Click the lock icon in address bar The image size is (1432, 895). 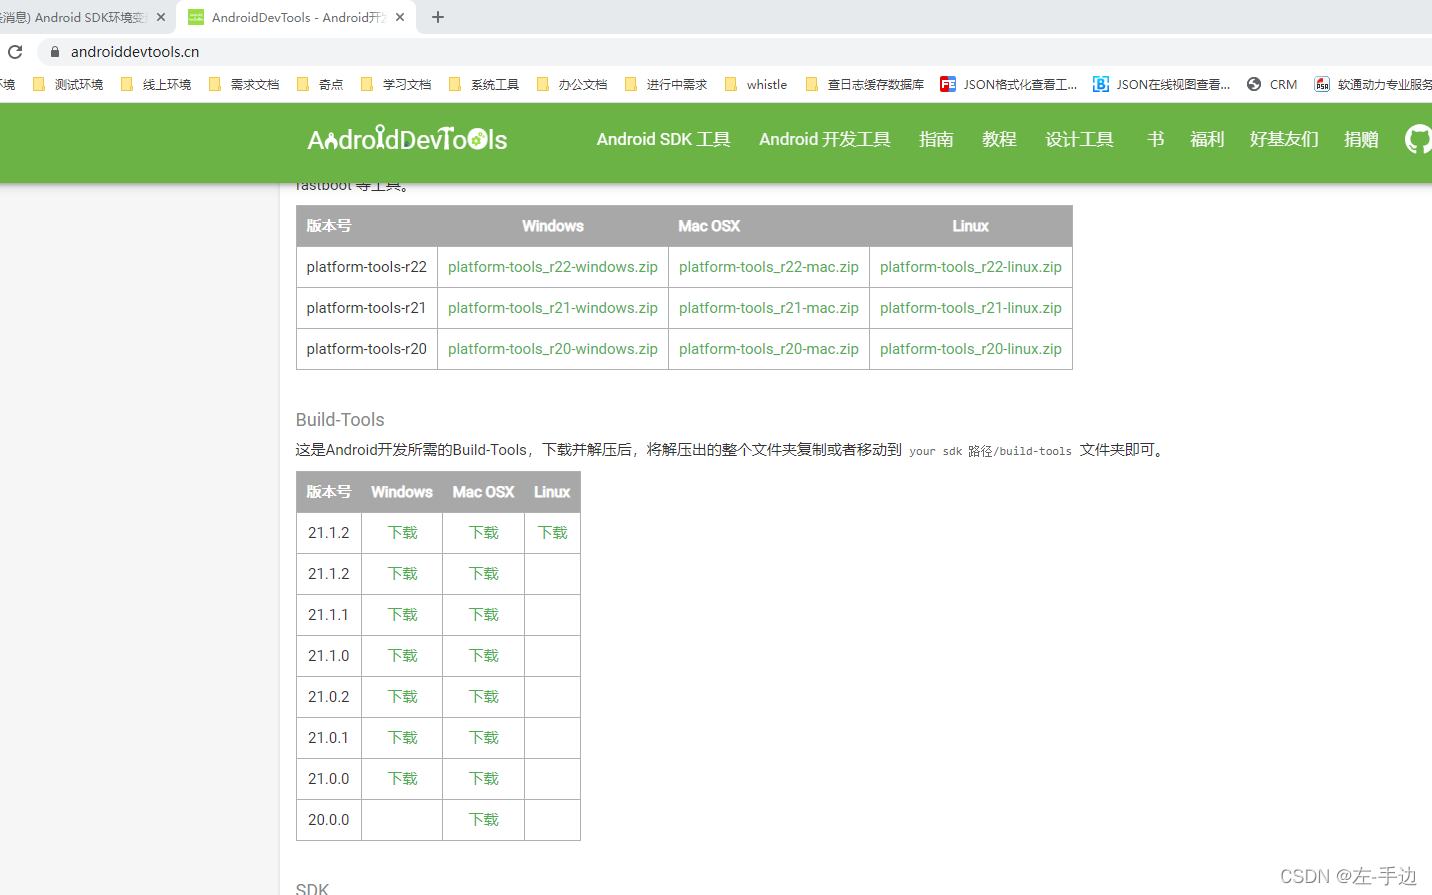pos(55,51)
